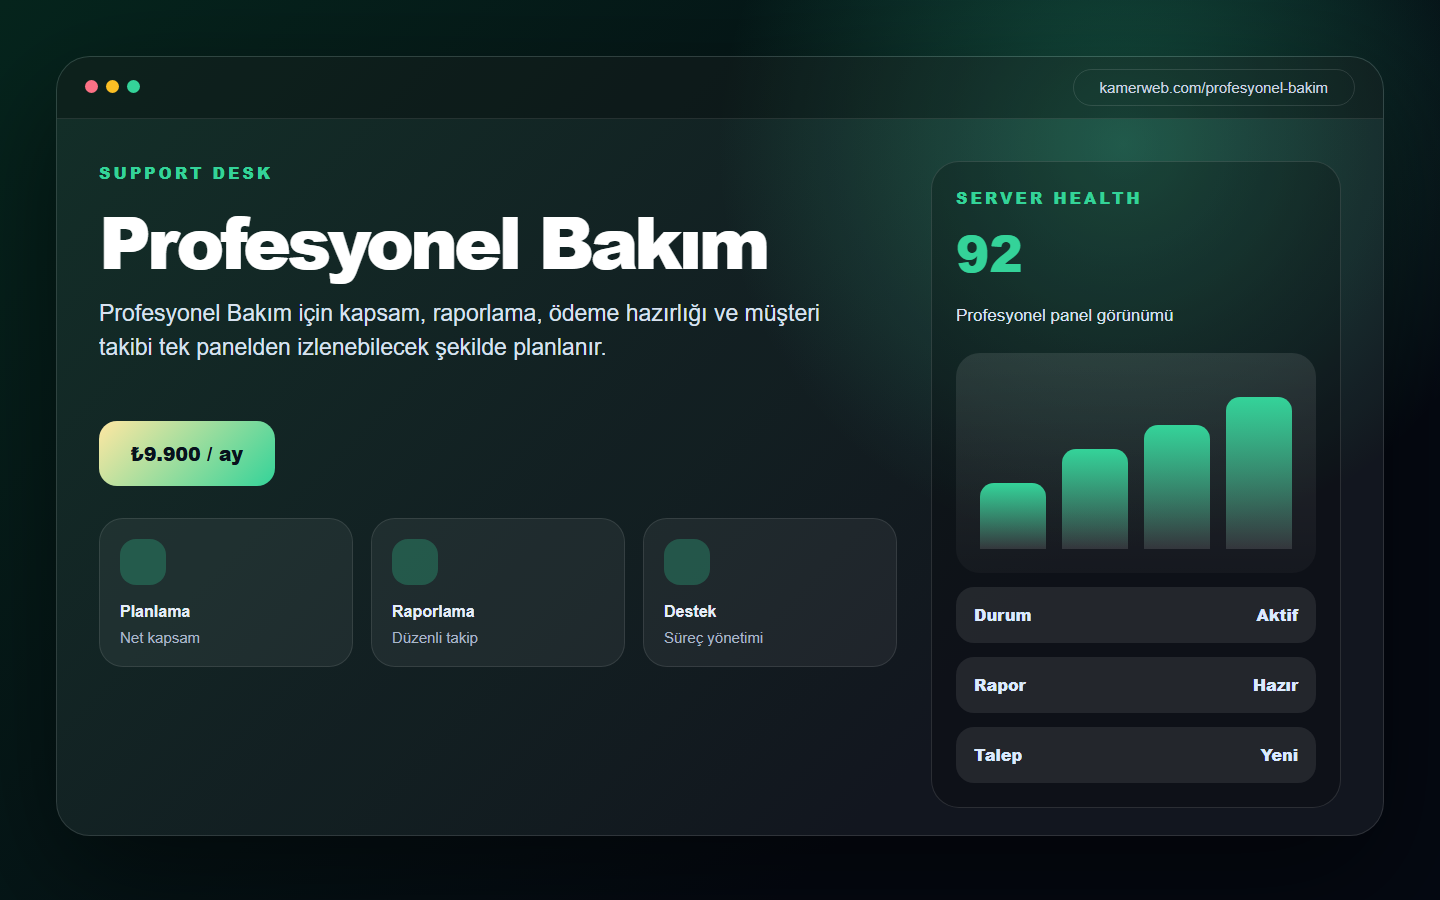Select the Düzenli takip subtitle
The width and height of the screenshot is (1440, 900).
point(435,638)
